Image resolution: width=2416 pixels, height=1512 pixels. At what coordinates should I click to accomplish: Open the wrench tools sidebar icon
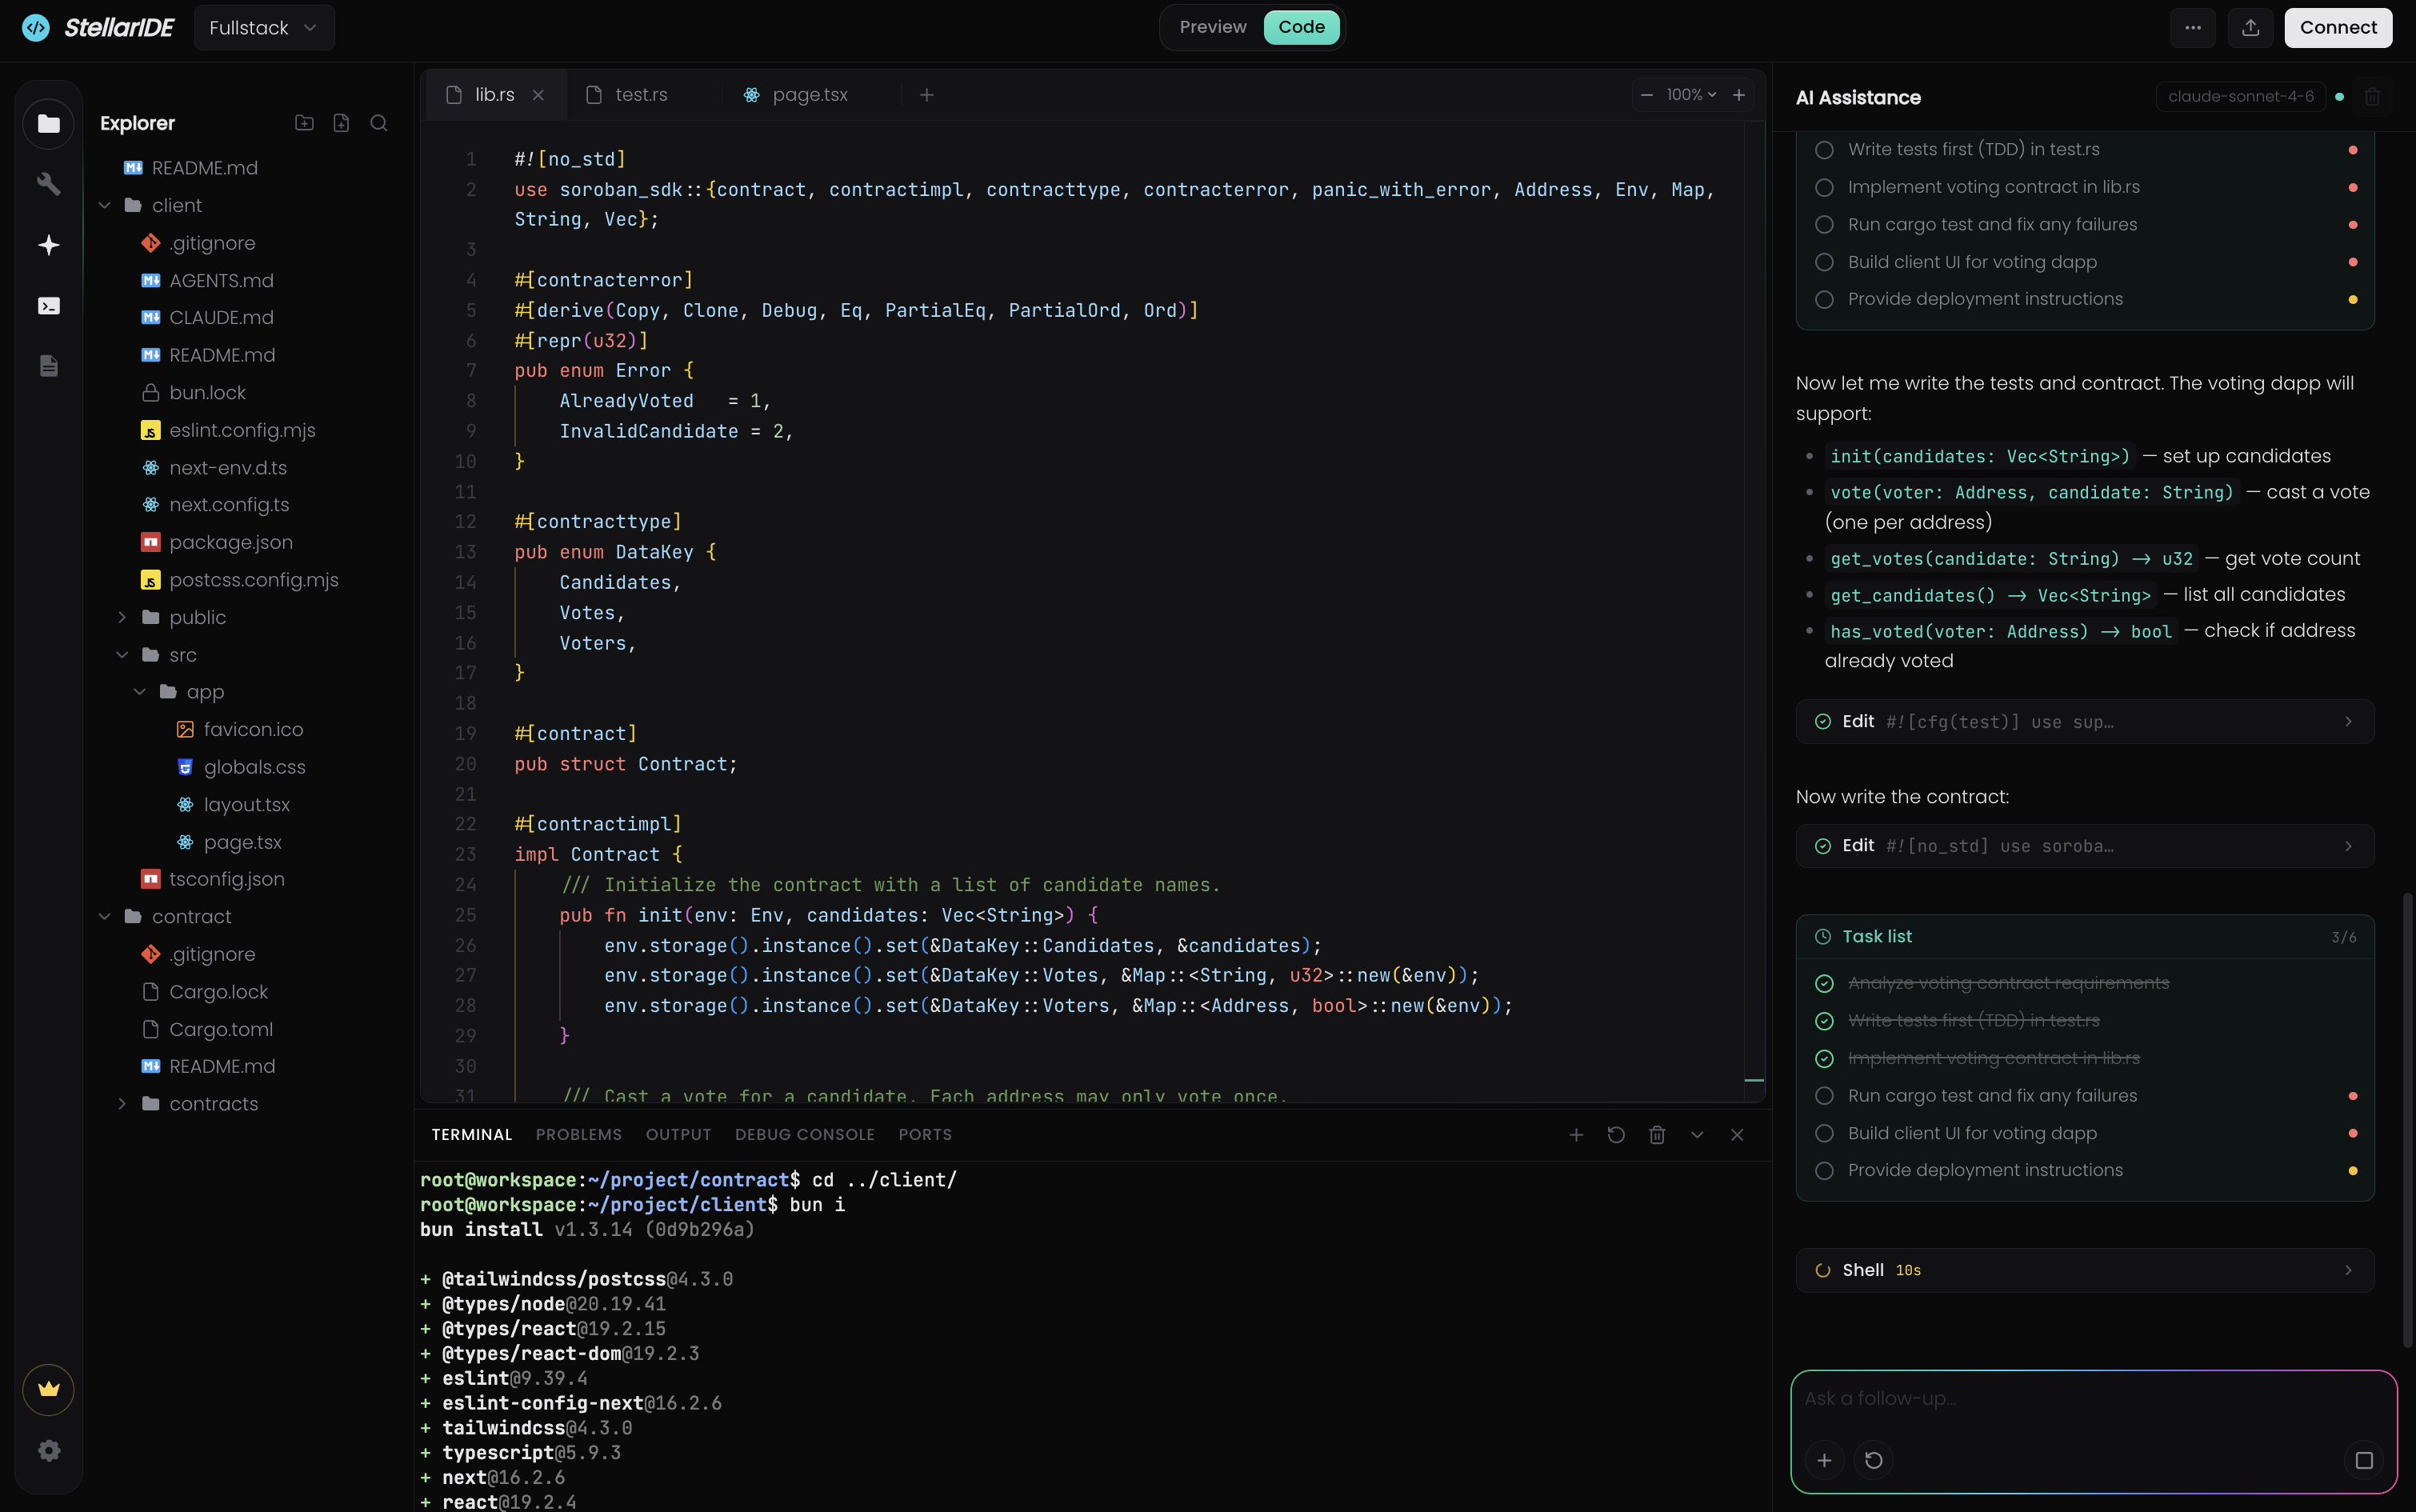pos(48,184)
